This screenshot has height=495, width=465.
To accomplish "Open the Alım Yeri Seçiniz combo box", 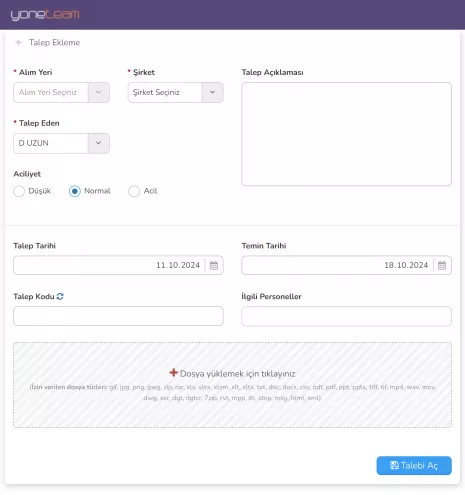I will [x=61, y=92].
